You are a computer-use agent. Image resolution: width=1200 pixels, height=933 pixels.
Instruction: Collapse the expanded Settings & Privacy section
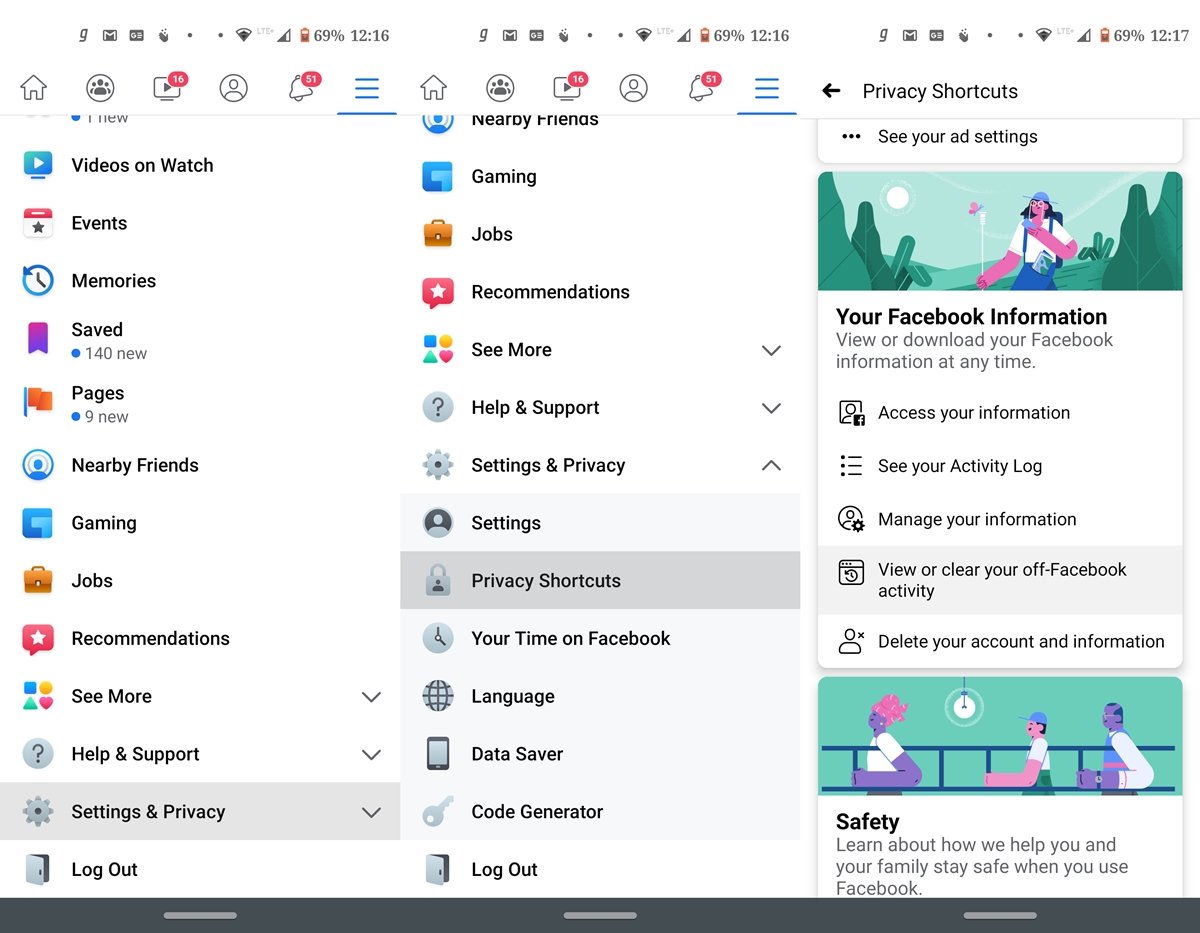(x=600, y=465)
